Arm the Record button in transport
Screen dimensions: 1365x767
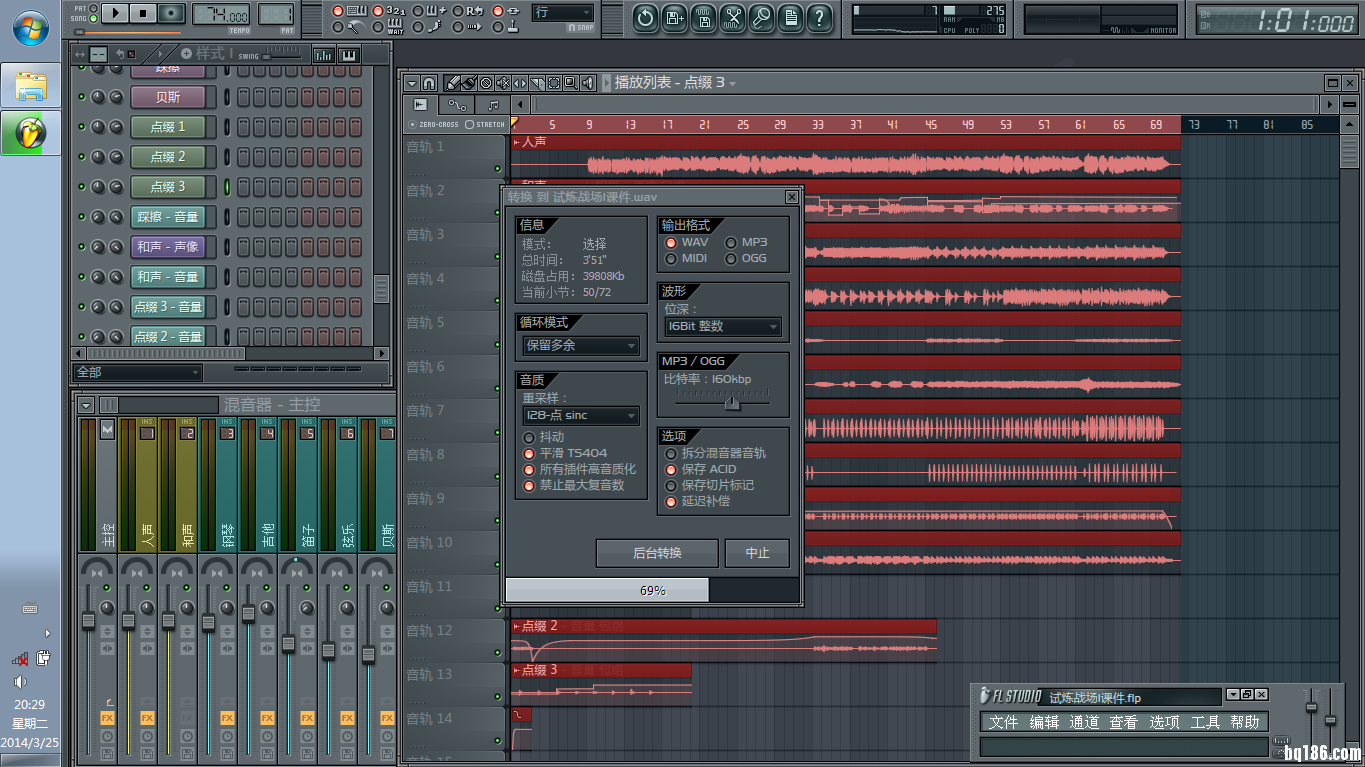tap(172, 13)
